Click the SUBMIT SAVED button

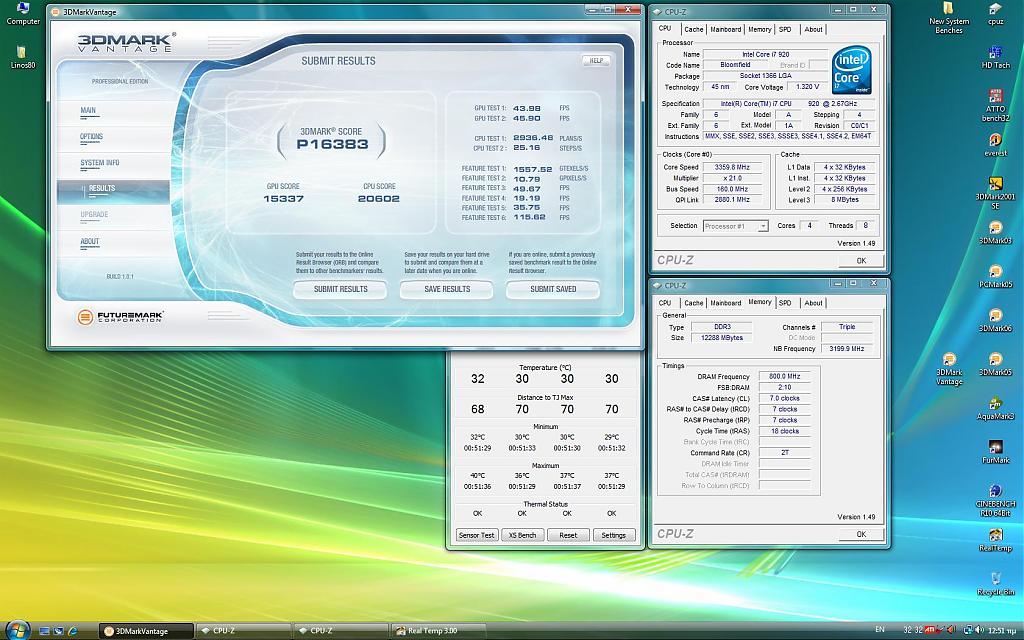[x=553, y=289]
